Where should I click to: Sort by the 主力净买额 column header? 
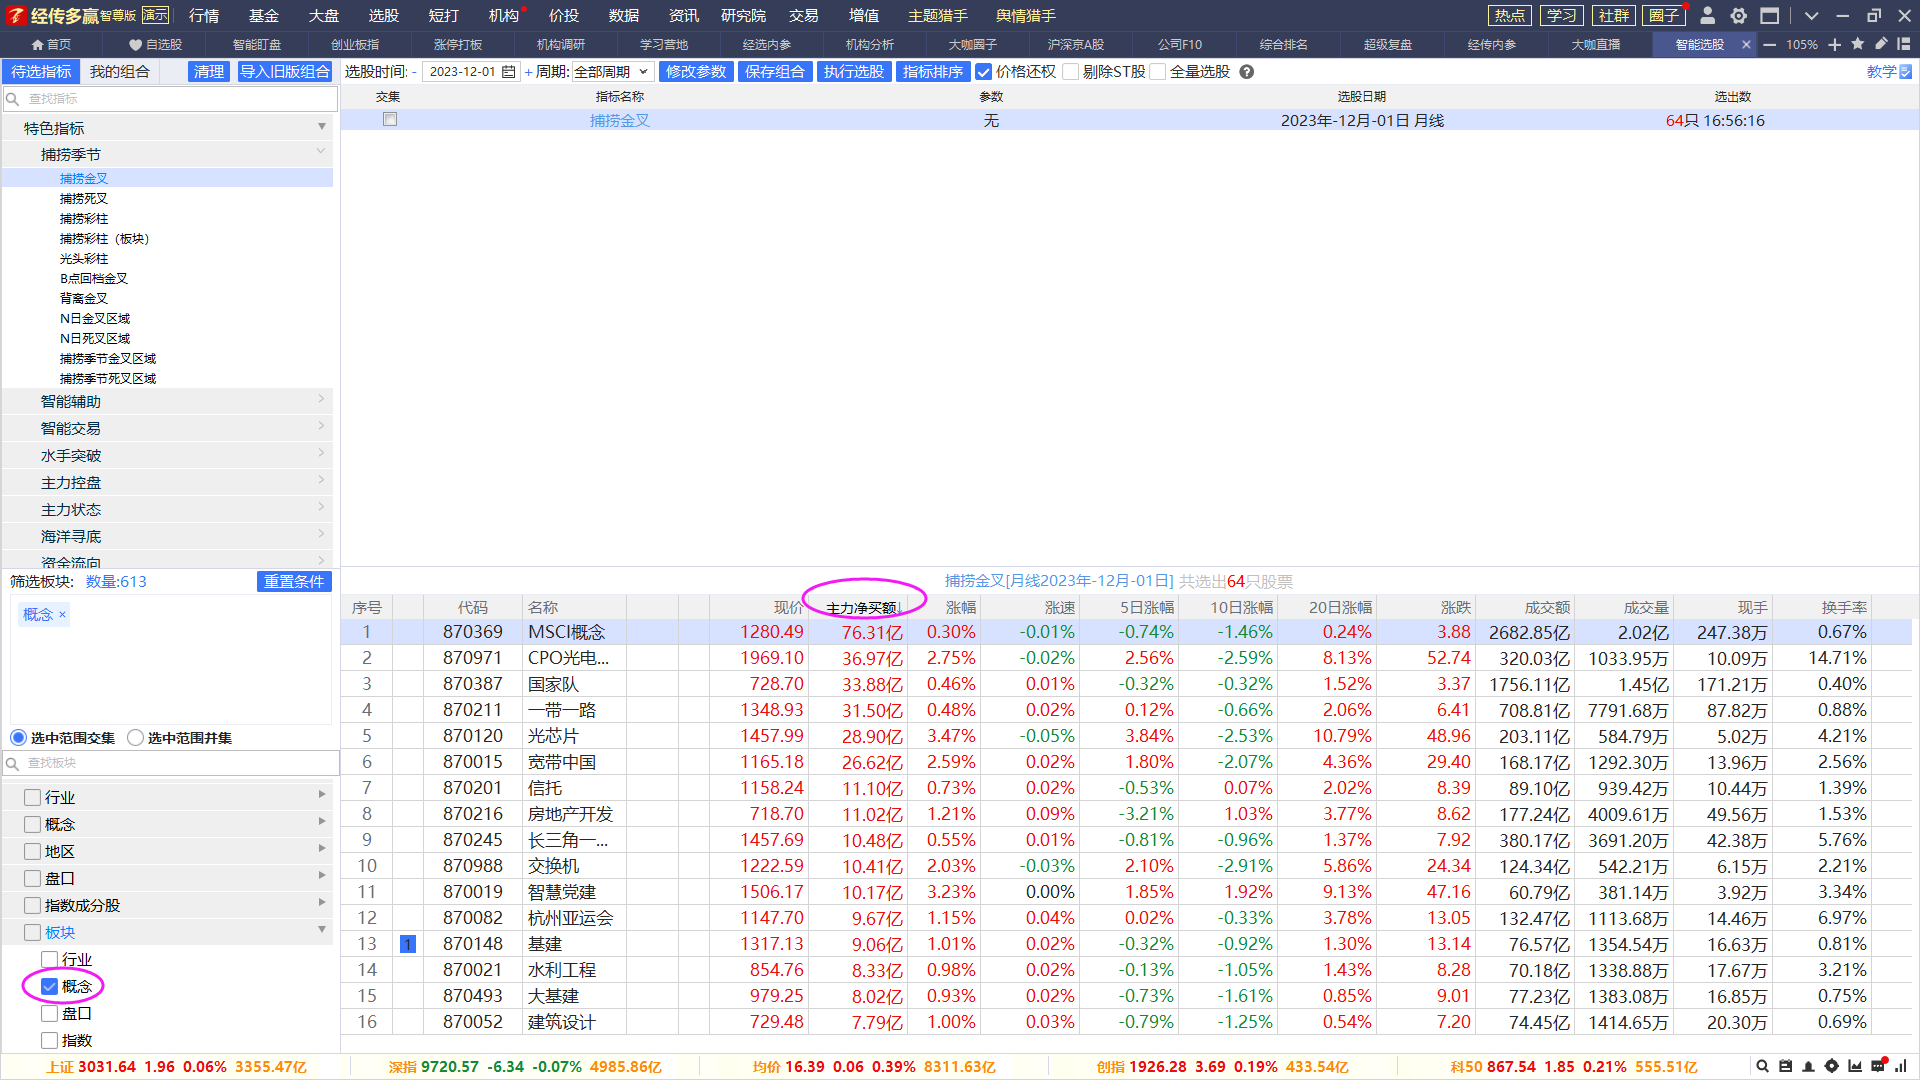(x=863, y=608)
